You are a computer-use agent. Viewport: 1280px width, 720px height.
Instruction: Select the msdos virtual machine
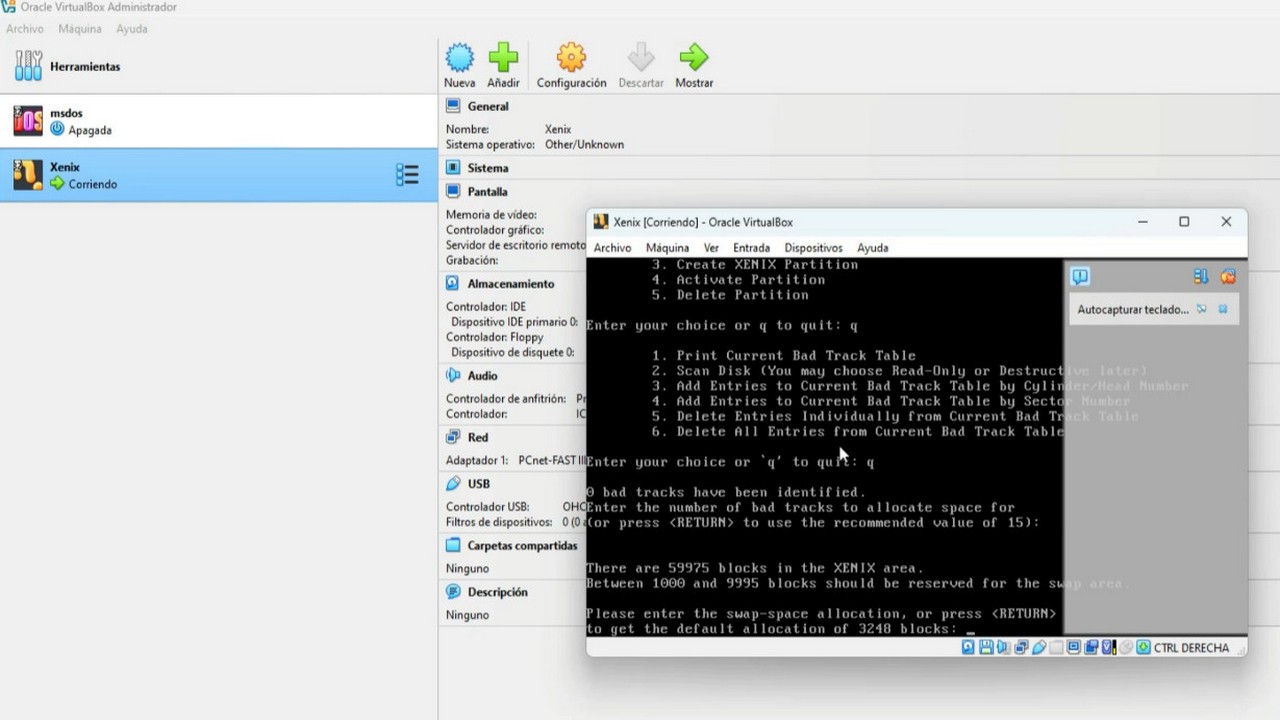click(219, 121)
